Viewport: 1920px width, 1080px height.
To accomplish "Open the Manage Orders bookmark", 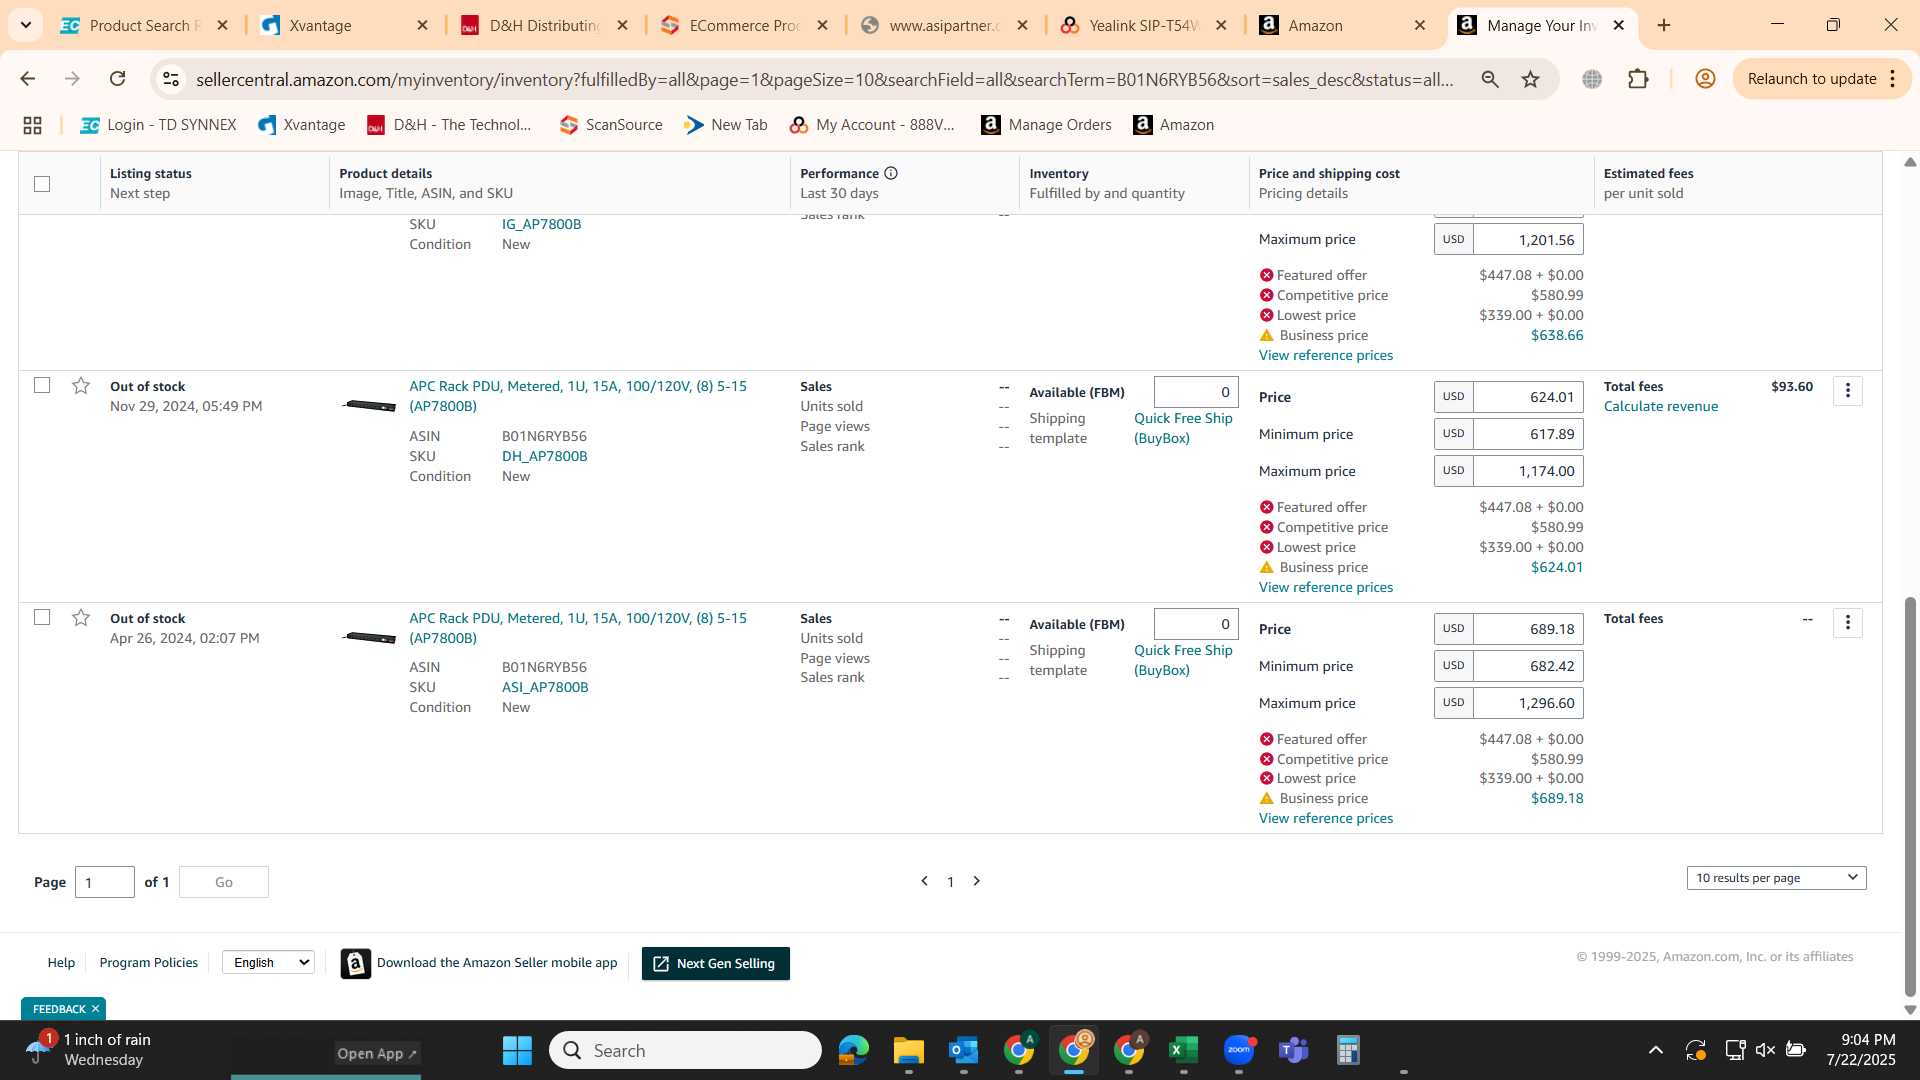I will coord(1047,125).
